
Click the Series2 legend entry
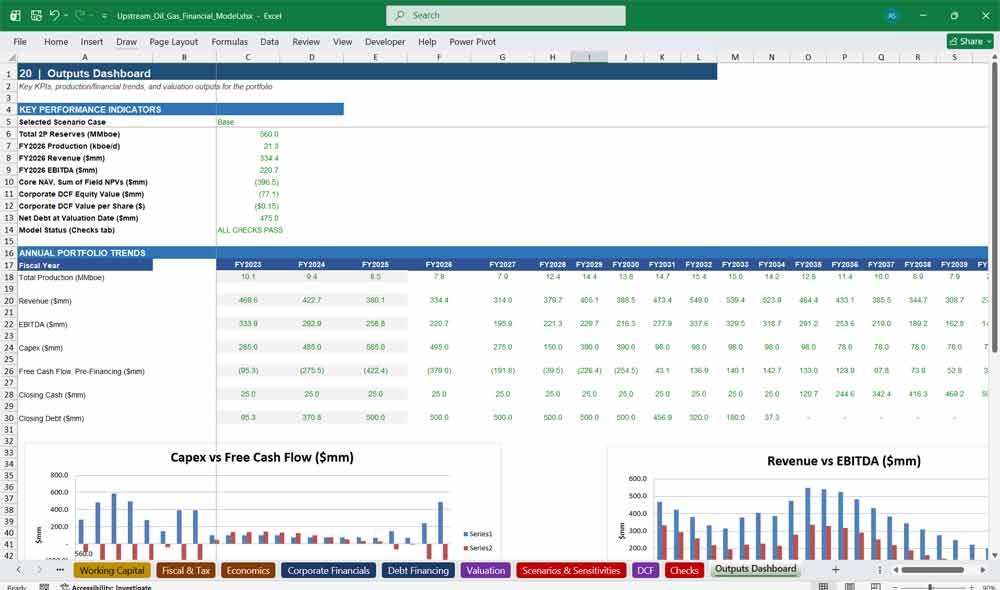pyautogui.click(x=478, y=548)
